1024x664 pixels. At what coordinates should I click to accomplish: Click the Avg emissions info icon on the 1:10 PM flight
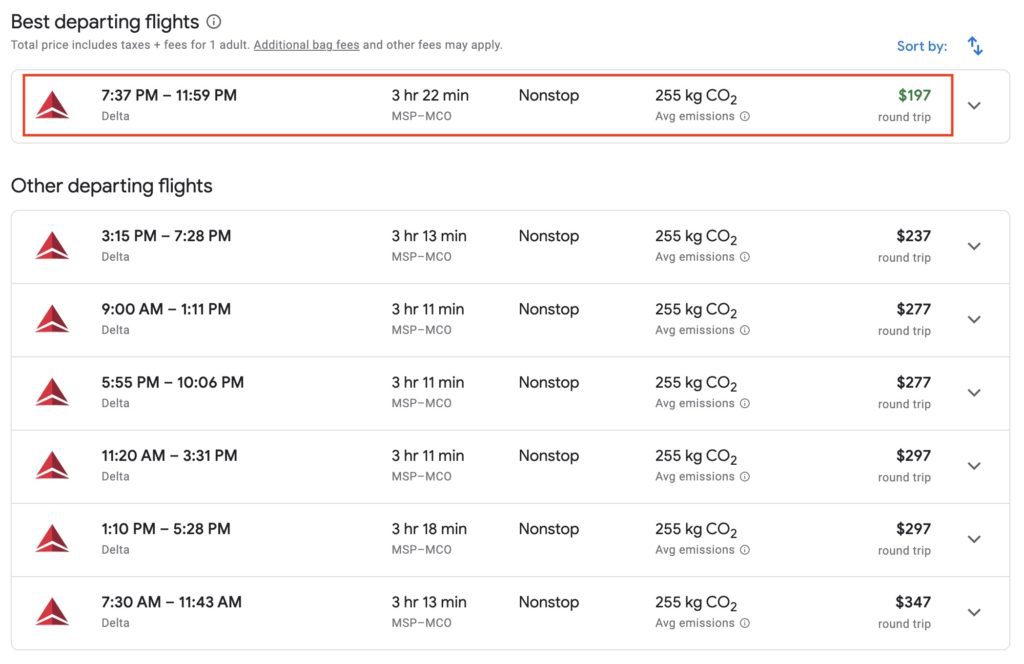[745, 551]
